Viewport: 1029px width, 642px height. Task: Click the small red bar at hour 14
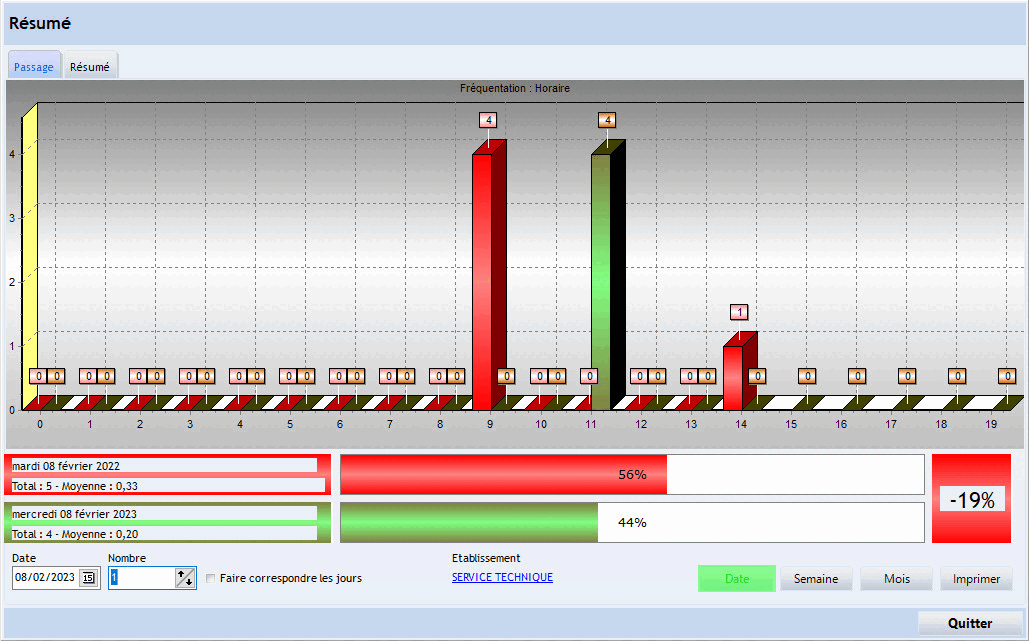point(733,377)
